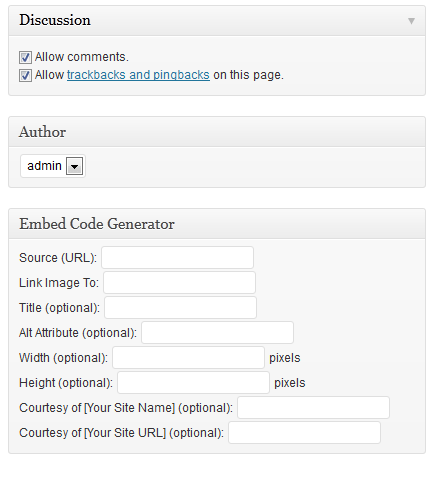
Task: Select the Title (optional) text box
Action: pos(180,308)
